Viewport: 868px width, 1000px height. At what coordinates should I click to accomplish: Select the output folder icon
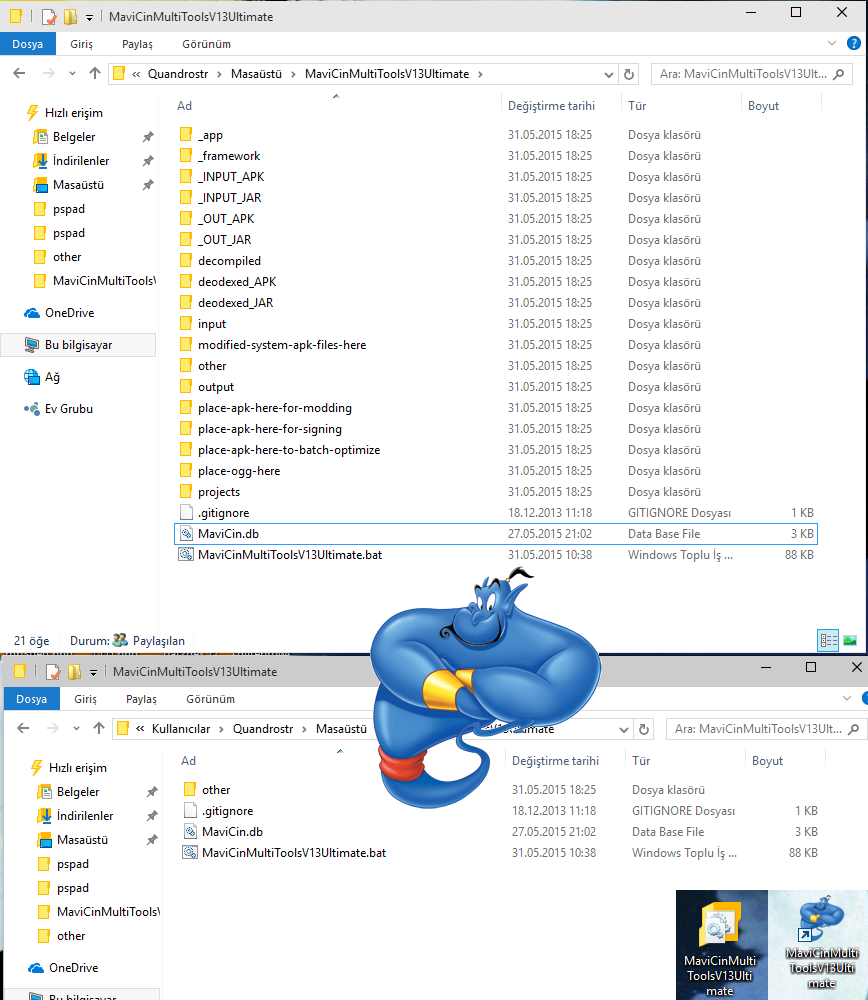(x=186, y=386)
